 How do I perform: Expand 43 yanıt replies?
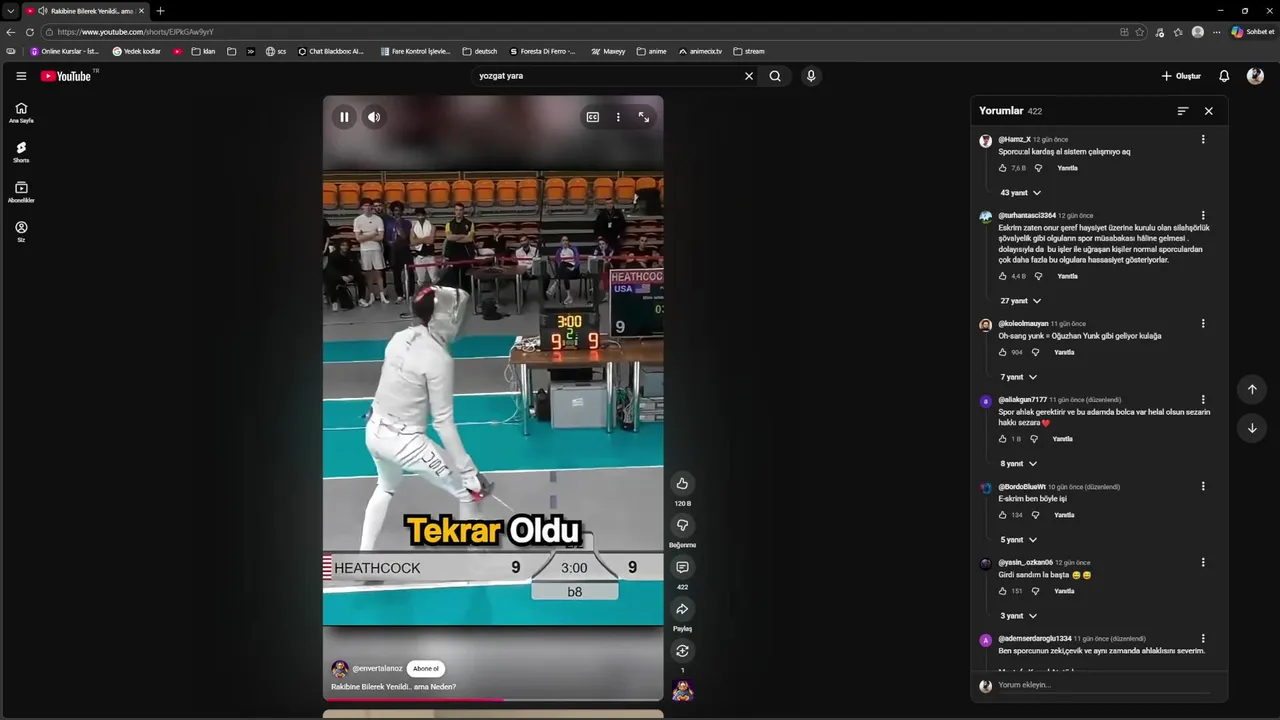pyautogui.click(x=1021, y=193)
